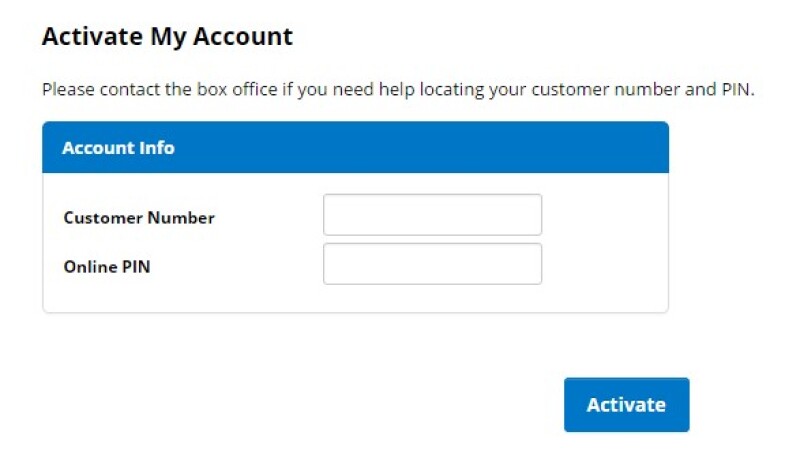Screen dimensions: 800x473
Task: Place cursor in field beside Customer Number
Action: pyautogui.click(x=432, y=215)
